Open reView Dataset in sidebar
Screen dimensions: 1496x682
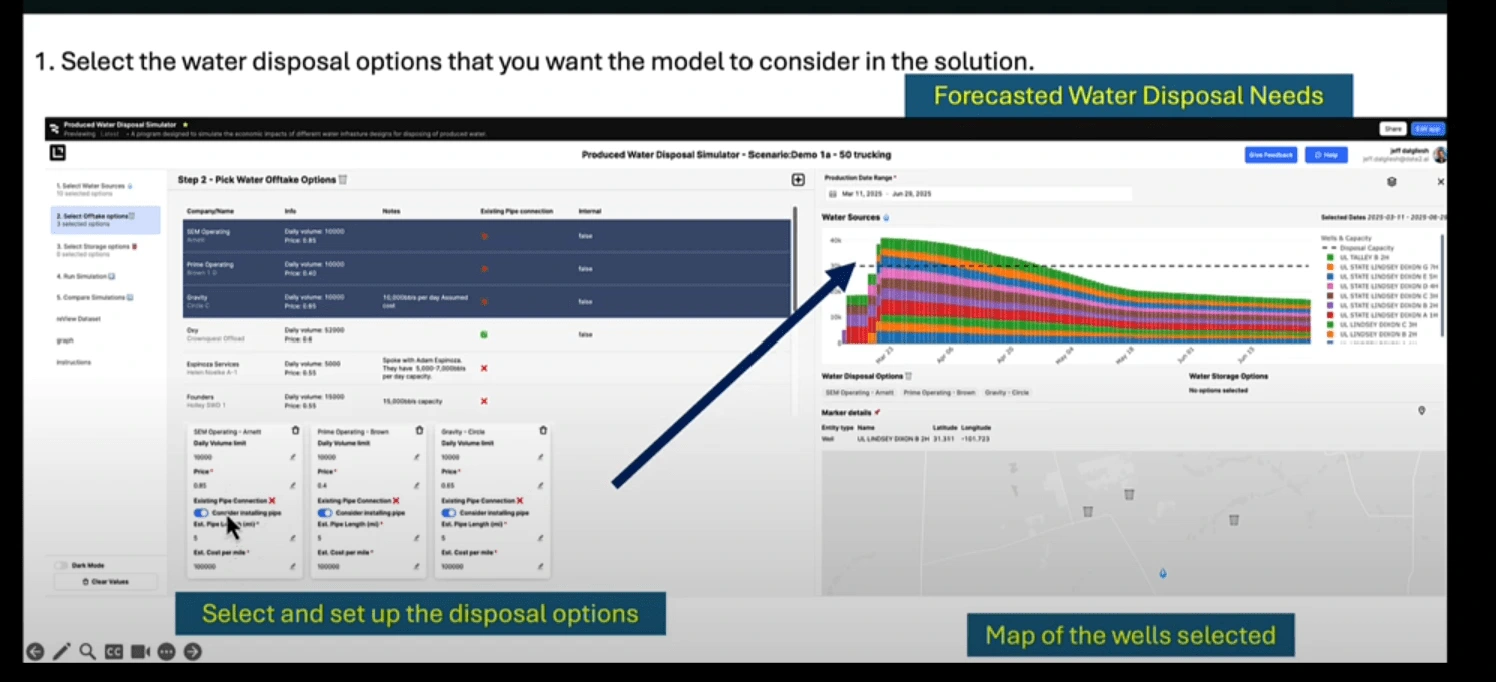[78, 319]
